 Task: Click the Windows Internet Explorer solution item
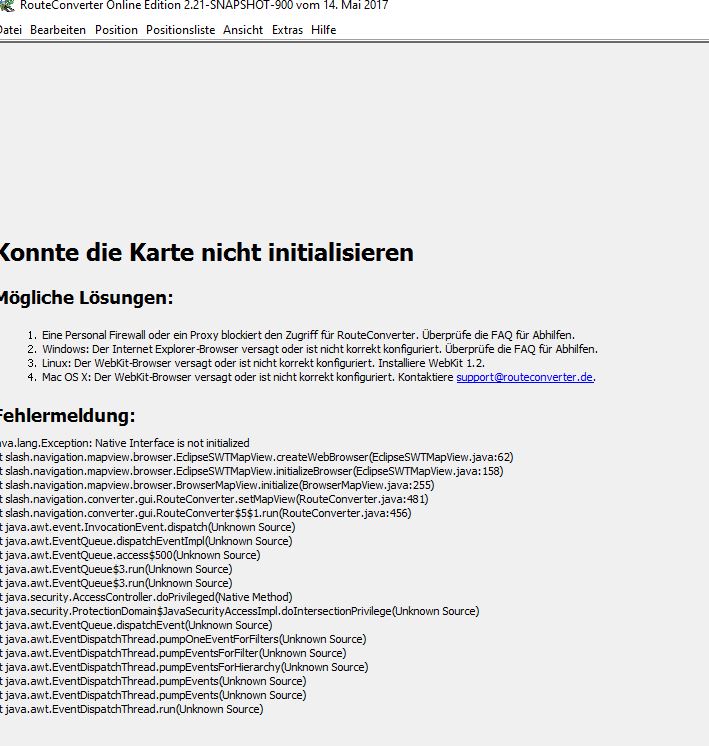pyautogui.click(x=319, y=349)
